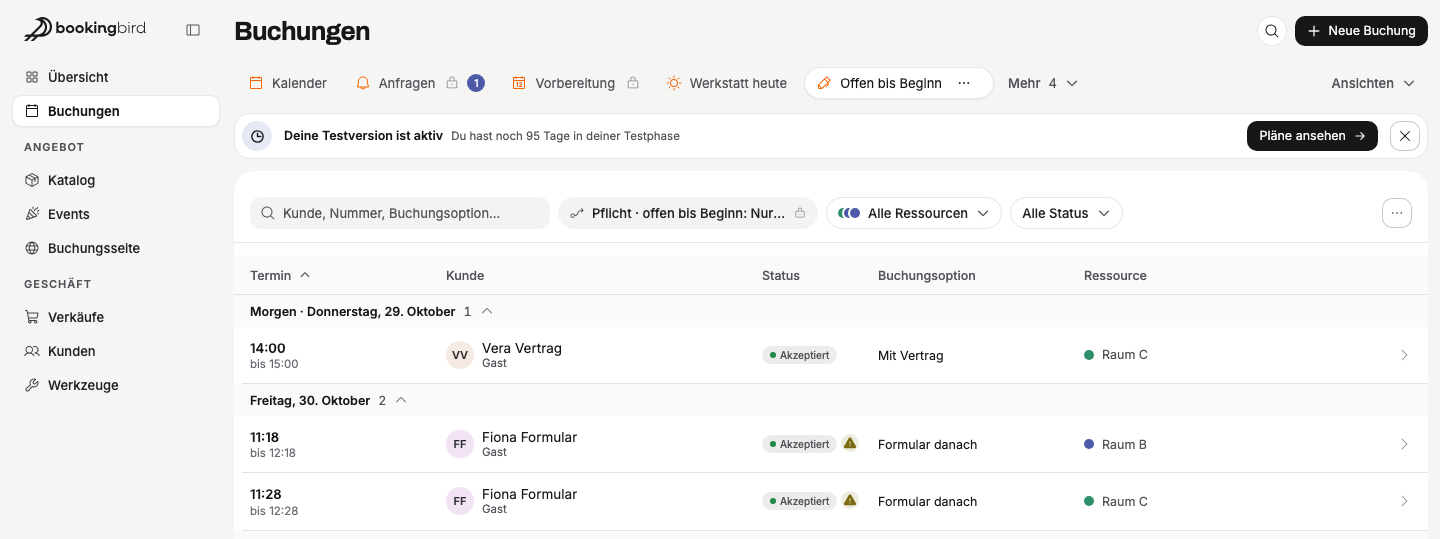The width and height of the screenshot is (1440, 539).
Task: Click the Pflicht · offen bis Beginn filter chip
Action: click(x=688, y=213)
